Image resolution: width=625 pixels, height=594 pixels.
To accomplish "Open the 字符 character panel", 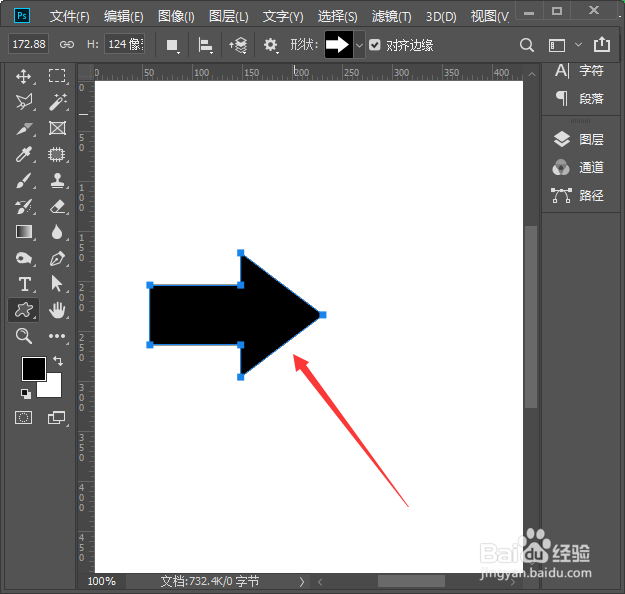I will point(580,71).
